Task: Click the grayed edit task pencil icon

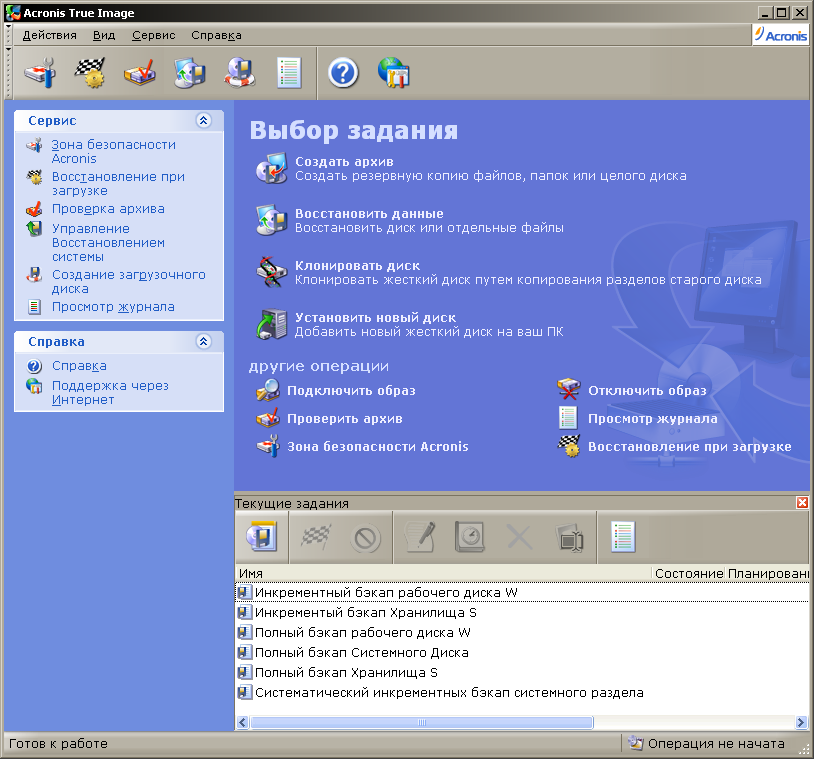Action: coord(419,537)
